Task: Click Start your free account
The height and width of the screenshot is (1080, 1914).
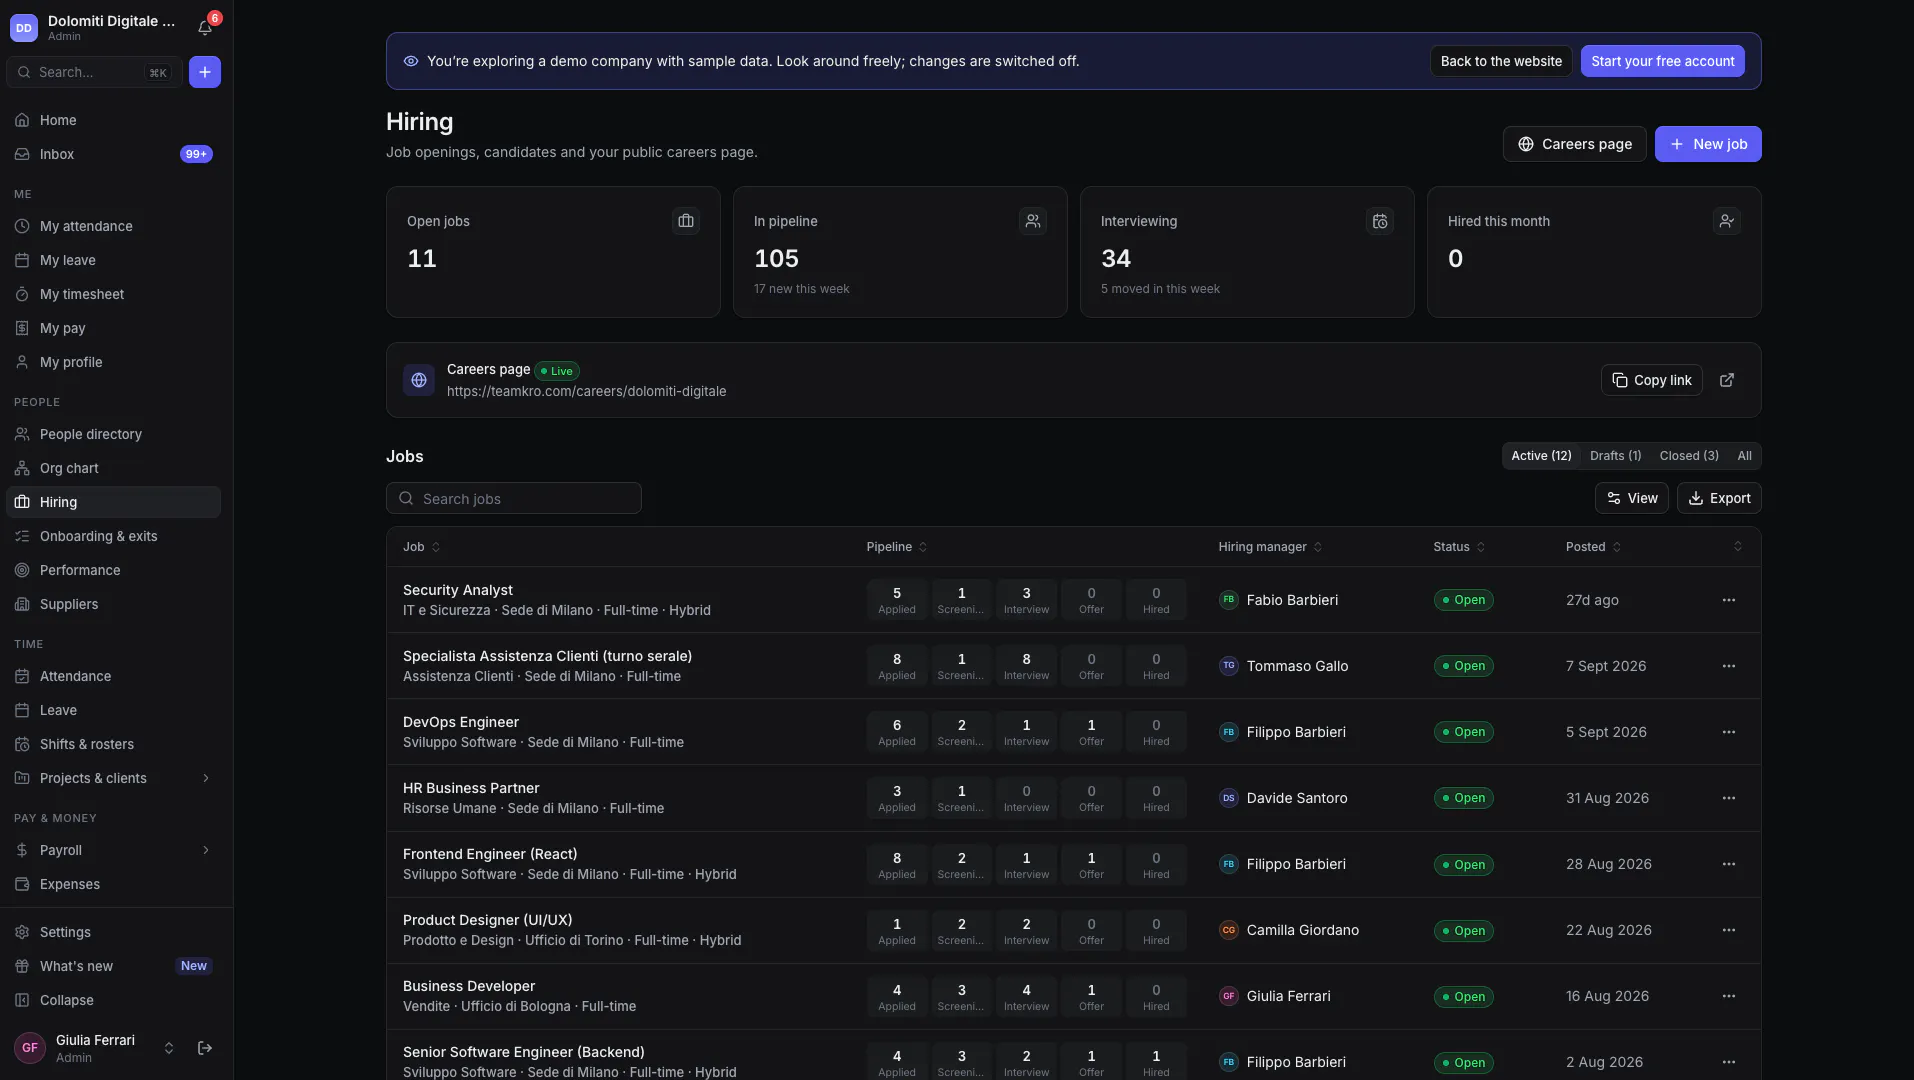Action: pos(1662,61)
